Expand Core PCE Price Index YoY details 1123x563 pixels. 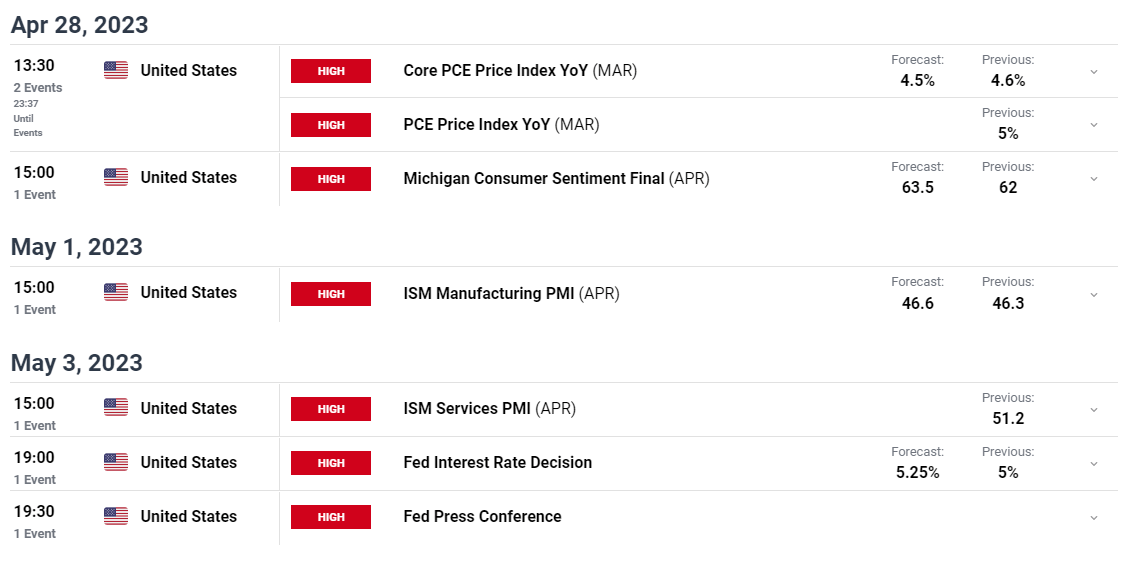coord(1094,72)
